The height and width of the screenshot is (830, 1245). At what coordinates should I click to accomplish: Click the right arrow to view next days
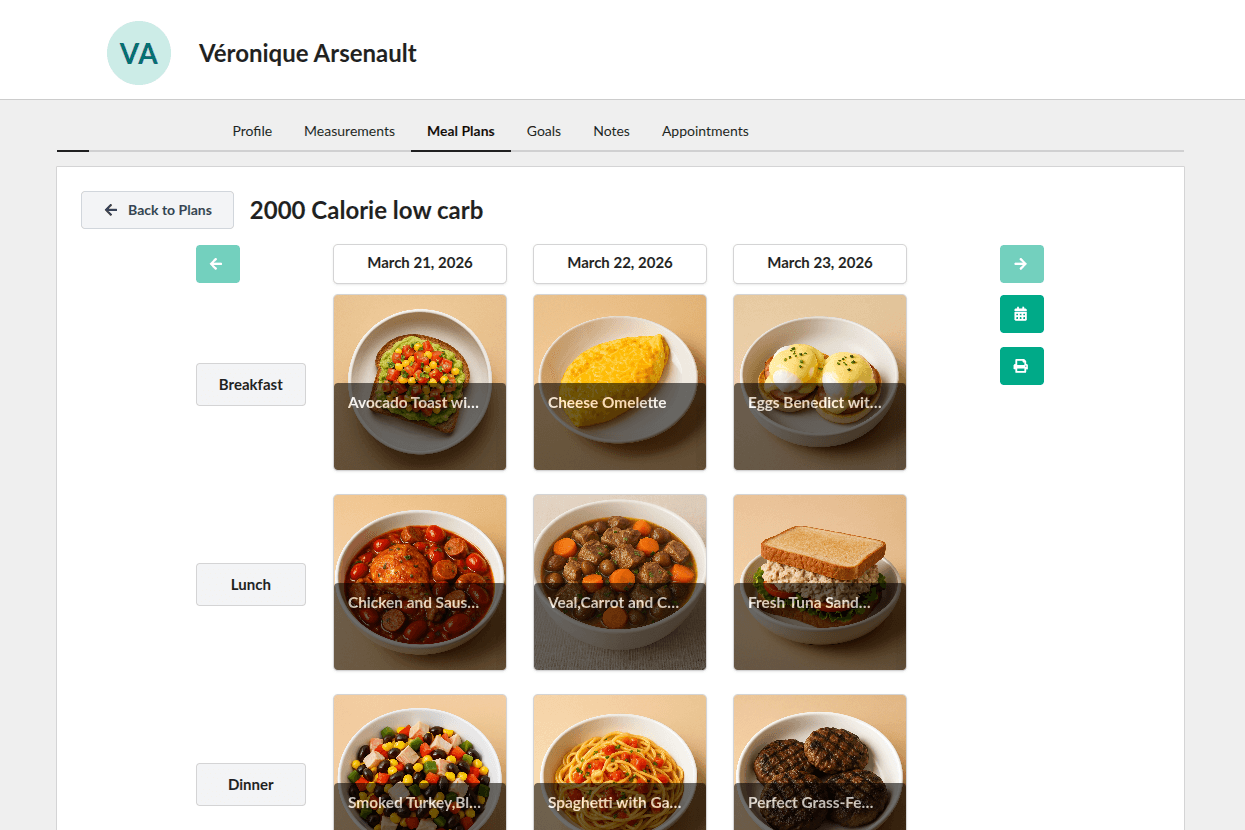1021,263
